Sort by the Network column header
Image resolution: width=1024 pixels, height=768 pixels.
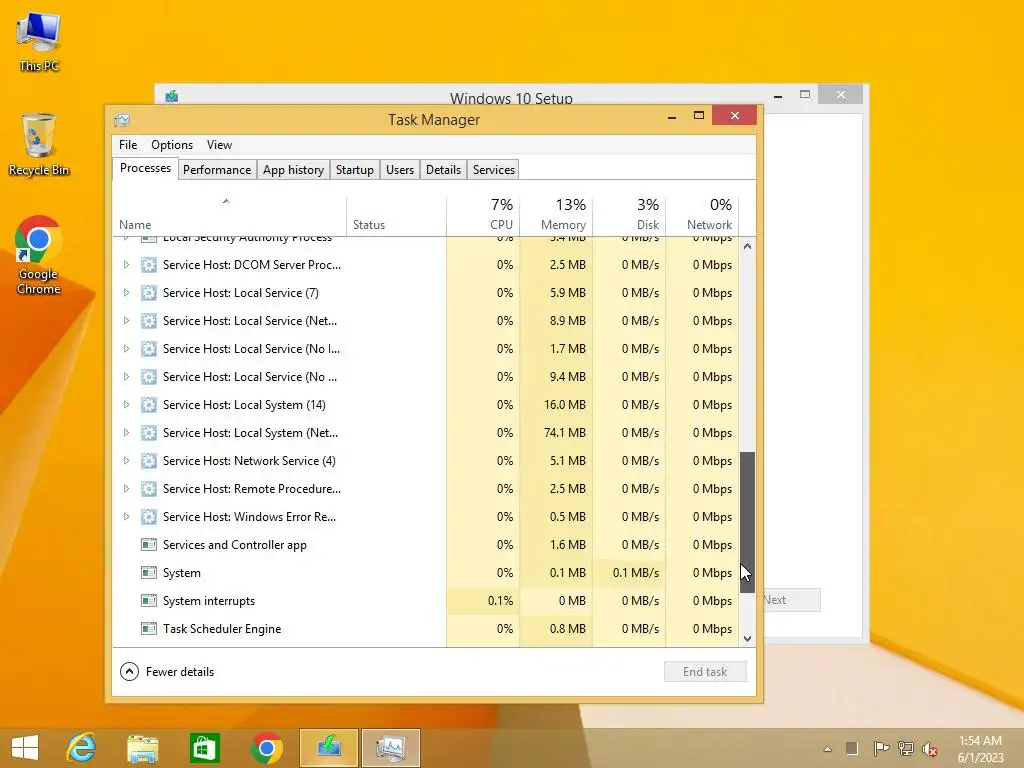coord(702,216)
